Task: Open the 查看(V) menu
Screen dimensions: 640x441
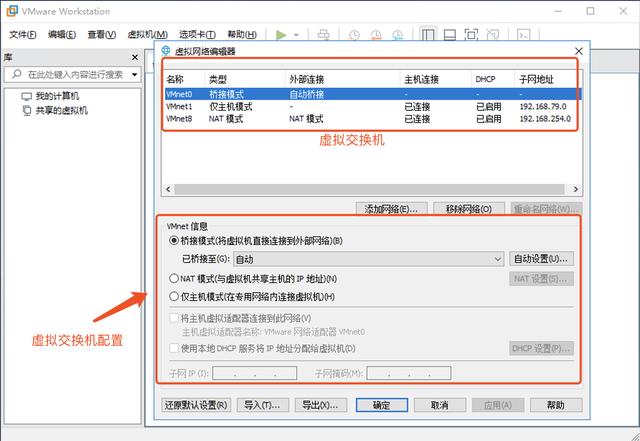Action: (102, 35)
